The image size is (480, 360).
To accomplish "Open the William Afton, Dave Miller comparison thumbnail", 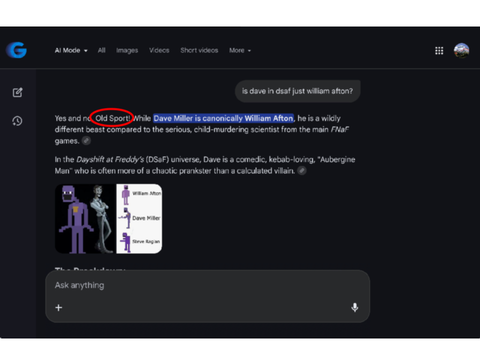I will pyautogui.click(x=139, y=219).
